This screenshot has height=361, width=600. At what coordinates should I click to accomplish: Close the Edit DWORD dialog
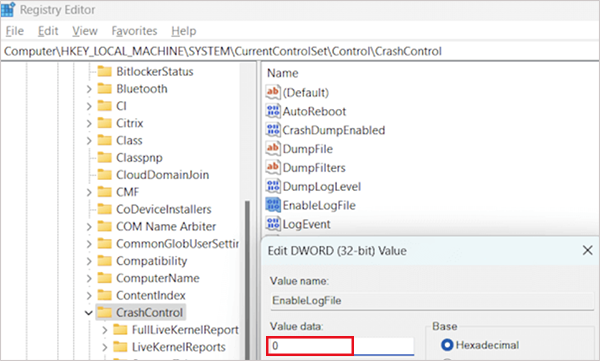(x=587, y=250)
